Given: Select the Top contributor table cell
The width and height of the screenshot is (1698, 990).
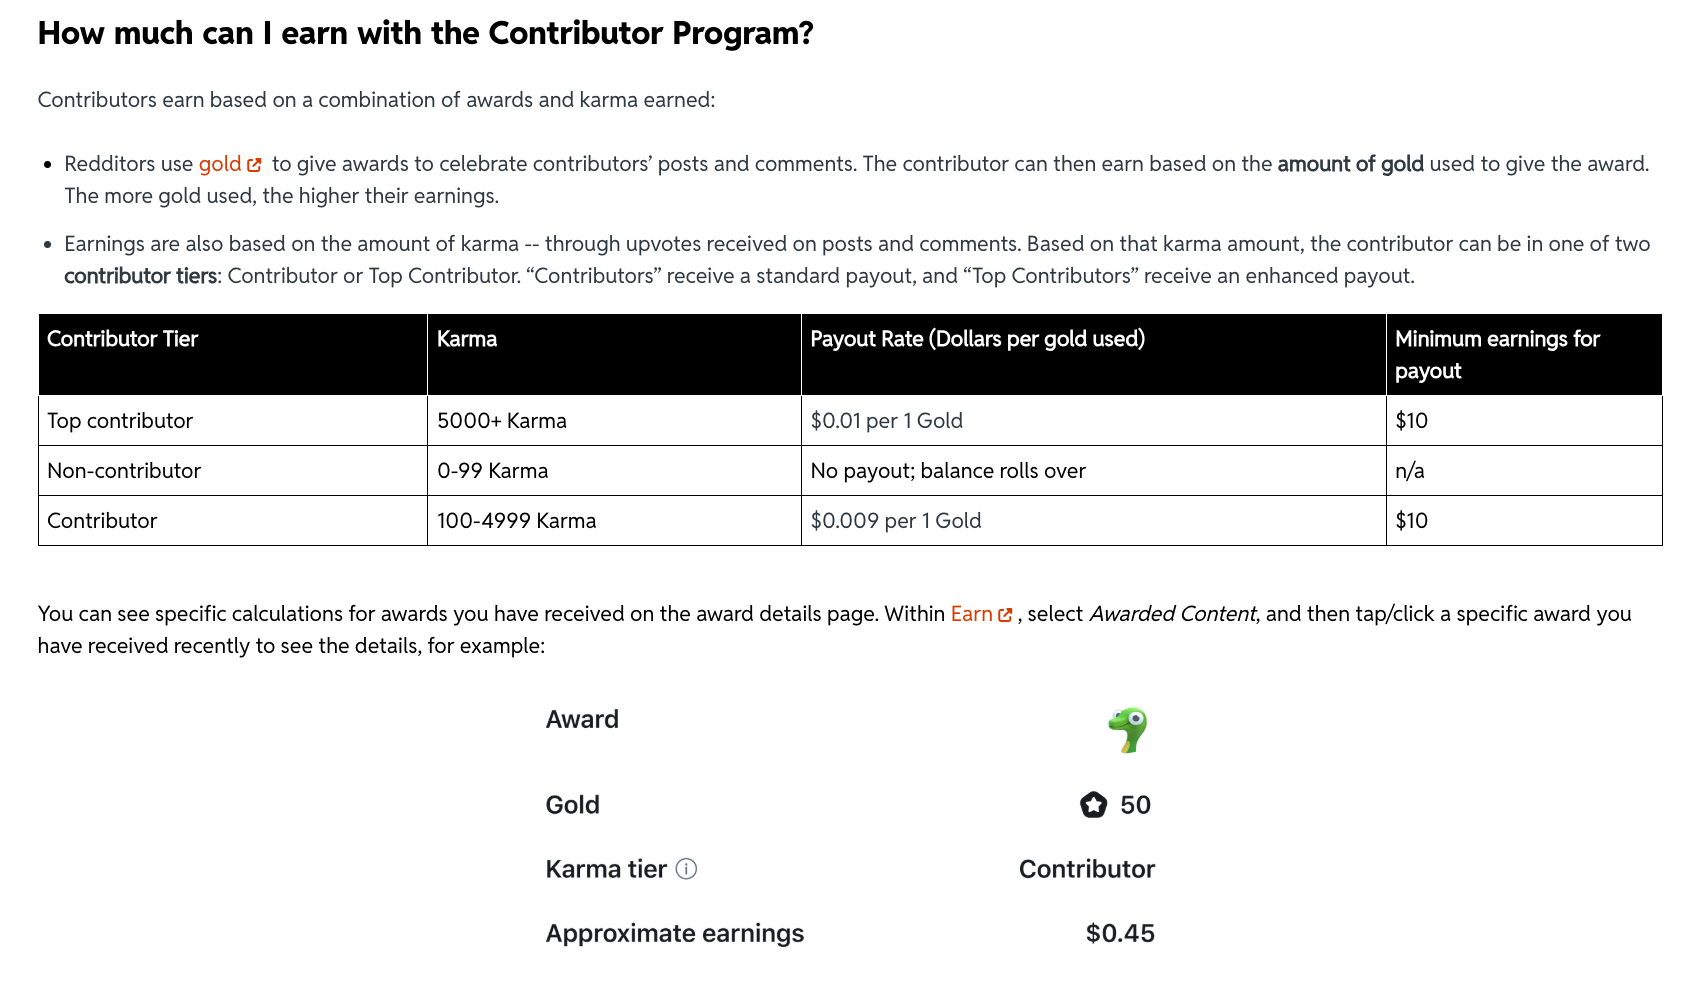Looking at the screenshot, I should (233, 421).
